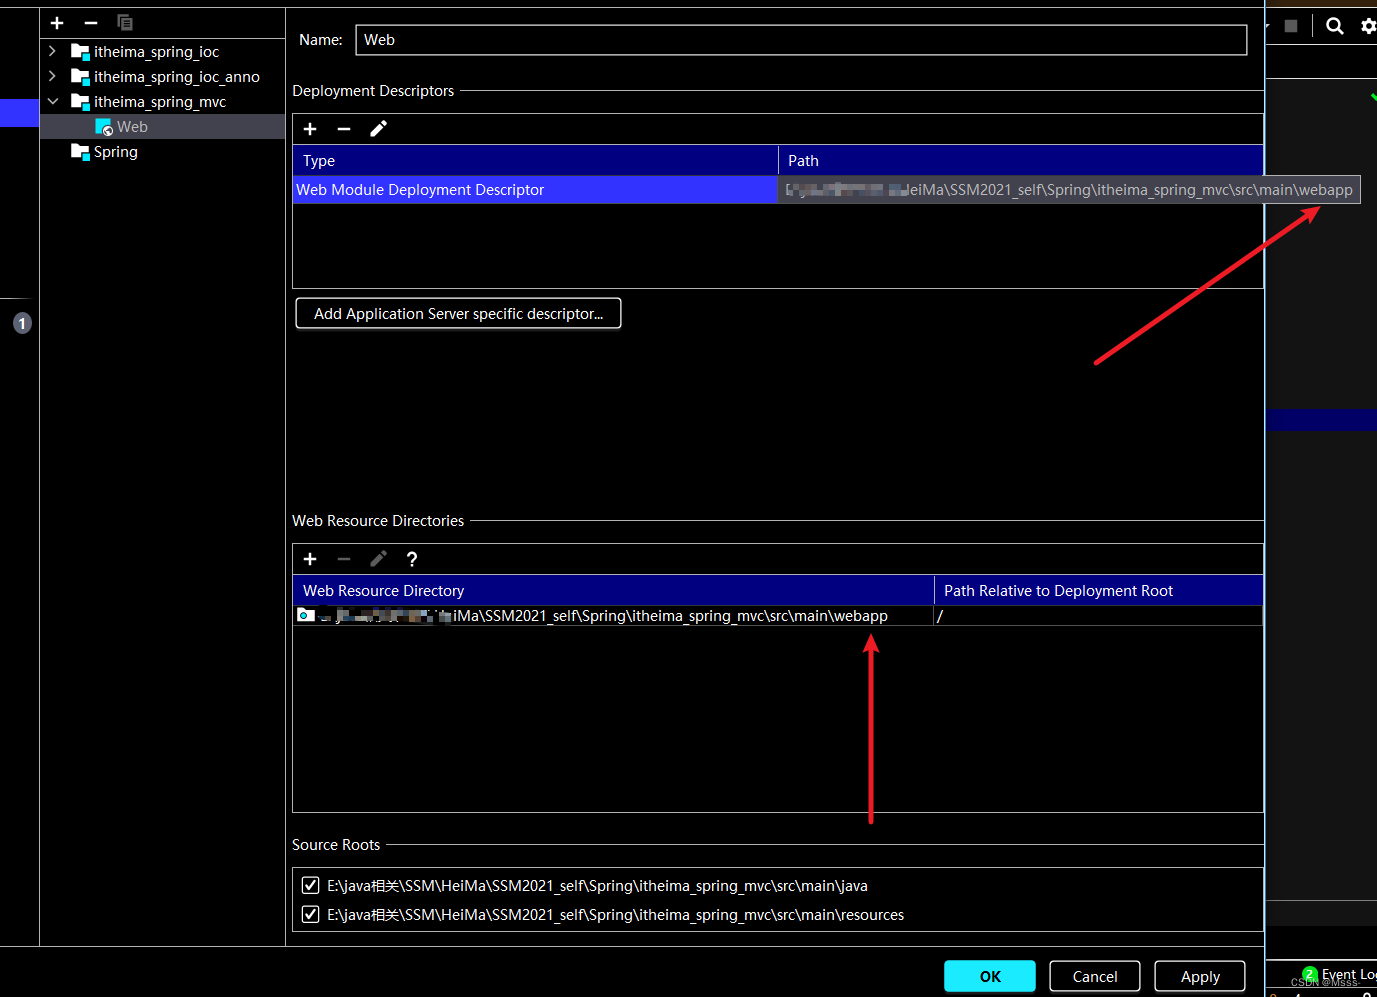Copy facet icon in left tree toolbar
This screenshot has height=997, width=1377.
point(125,22)
